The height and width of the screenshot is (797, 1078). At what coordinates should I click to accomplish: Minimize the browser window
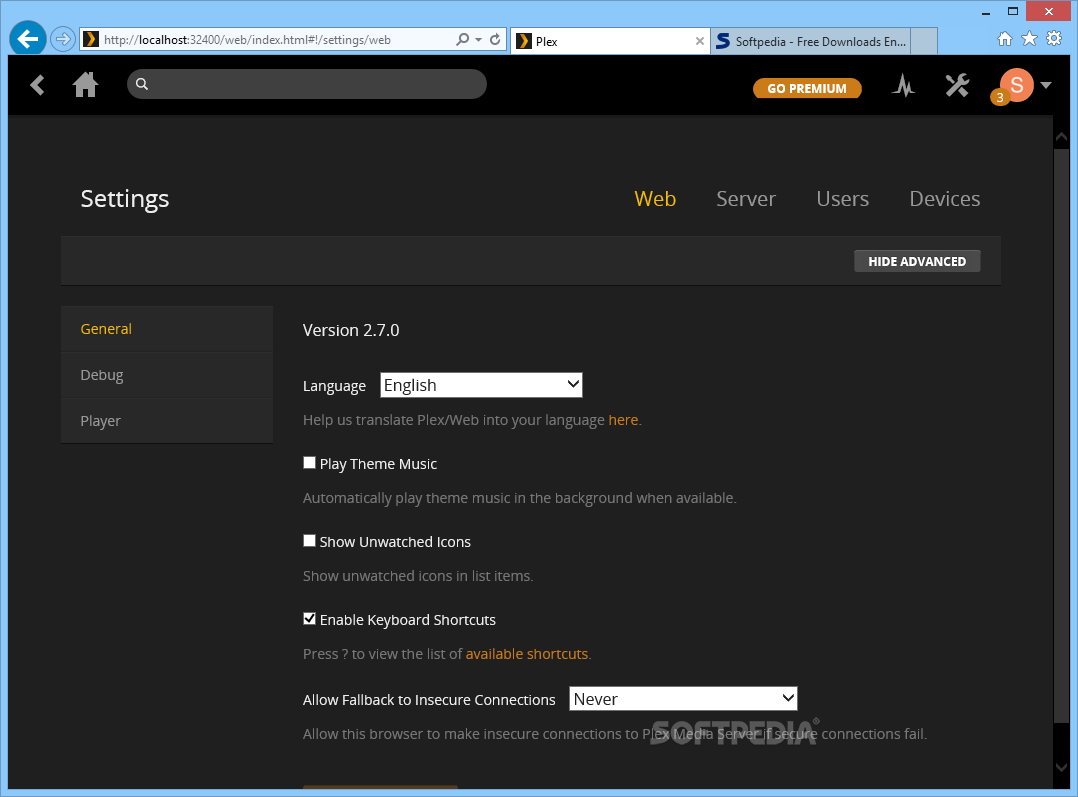click(x=985, y=12)
